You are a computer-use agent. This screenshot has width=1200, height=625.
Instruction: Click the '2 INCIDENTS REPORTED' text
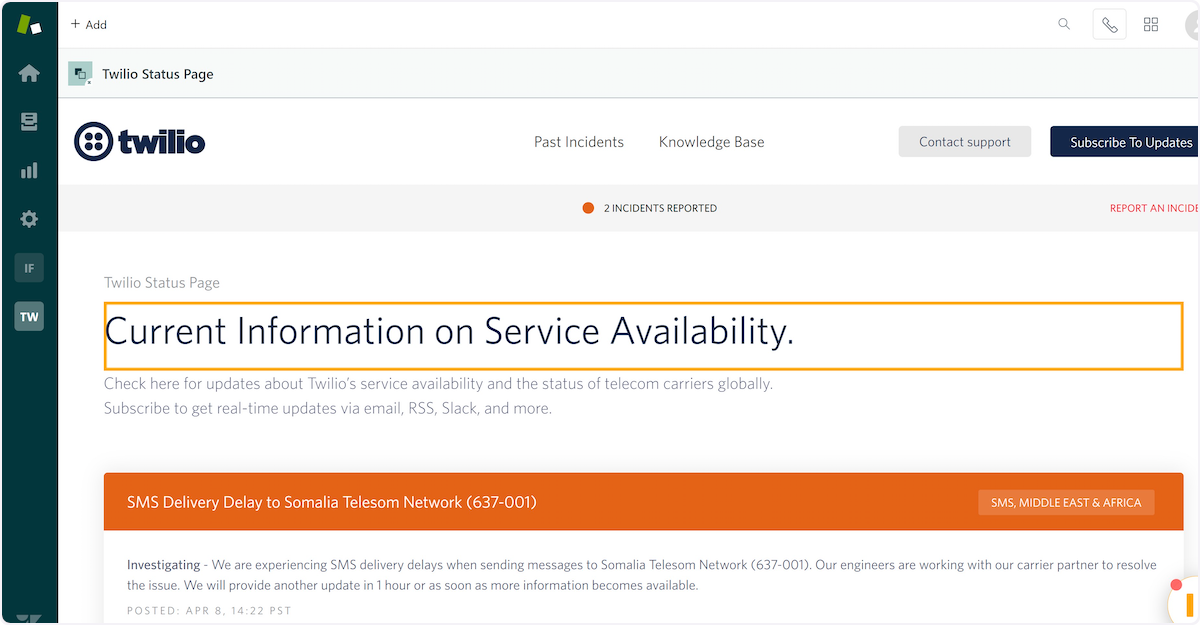pyautogui.click(x=660, y=208)
